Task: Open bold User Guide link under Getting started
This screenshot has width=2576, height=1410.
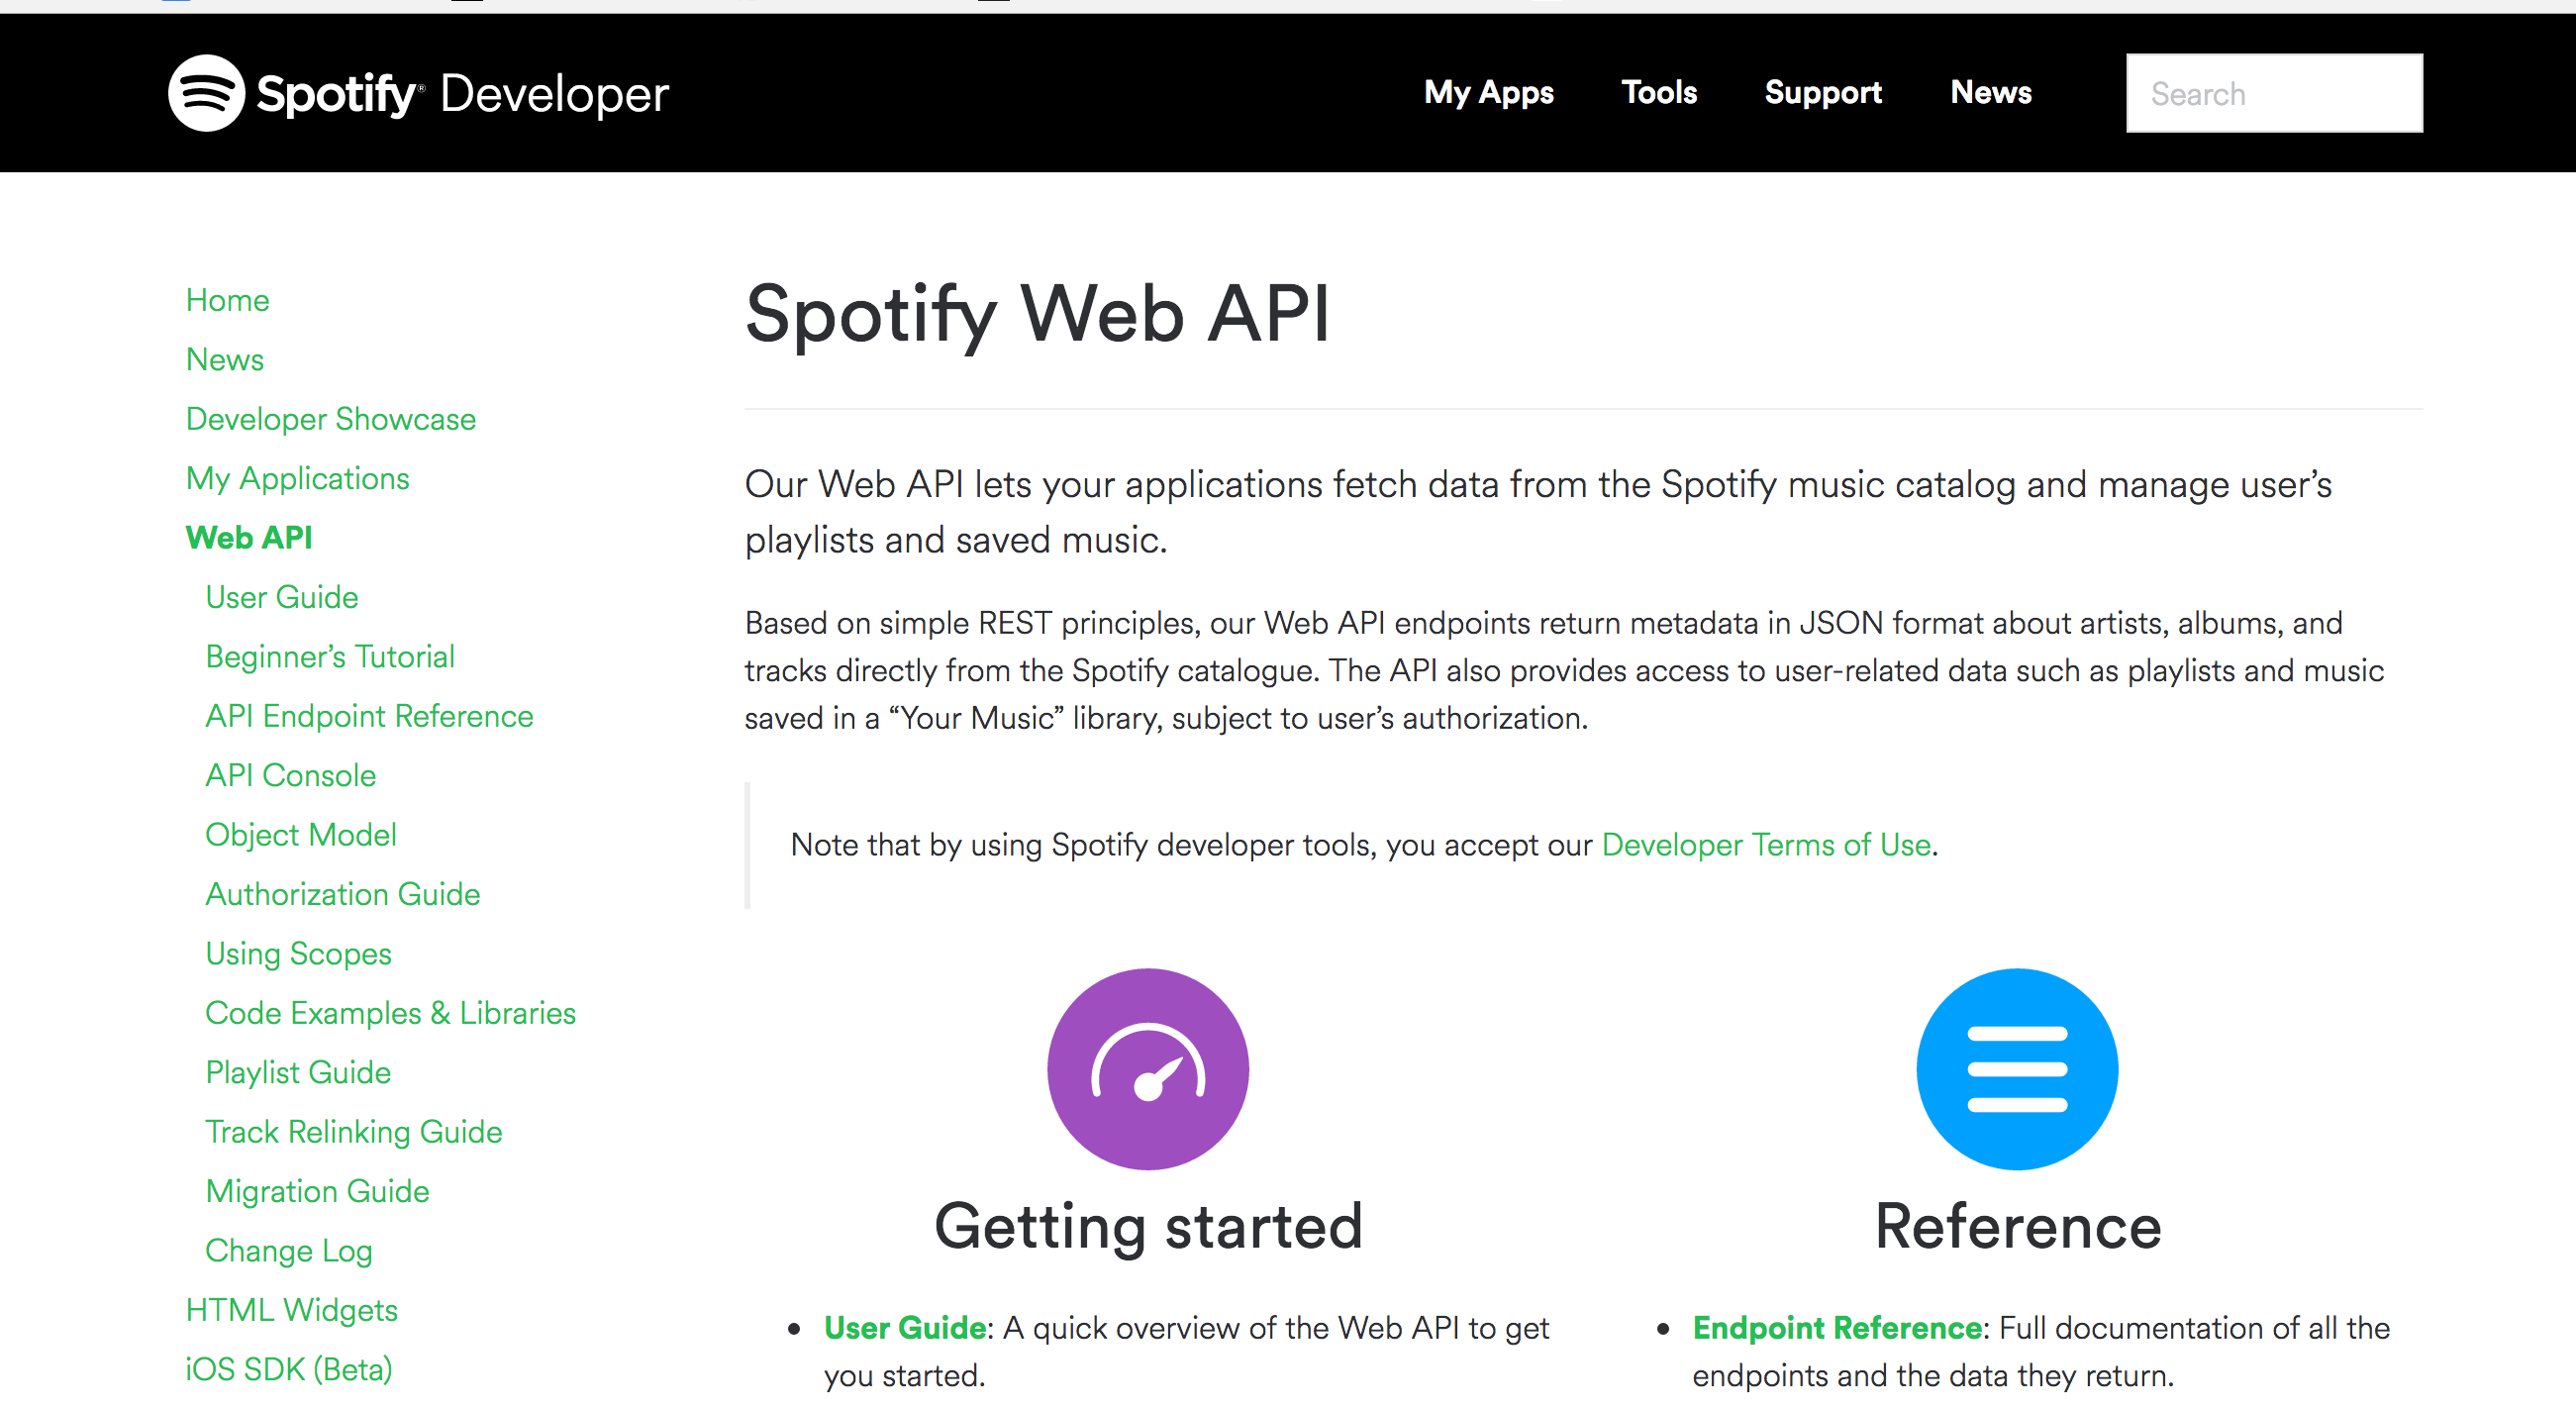Action: pos(905,1328)
